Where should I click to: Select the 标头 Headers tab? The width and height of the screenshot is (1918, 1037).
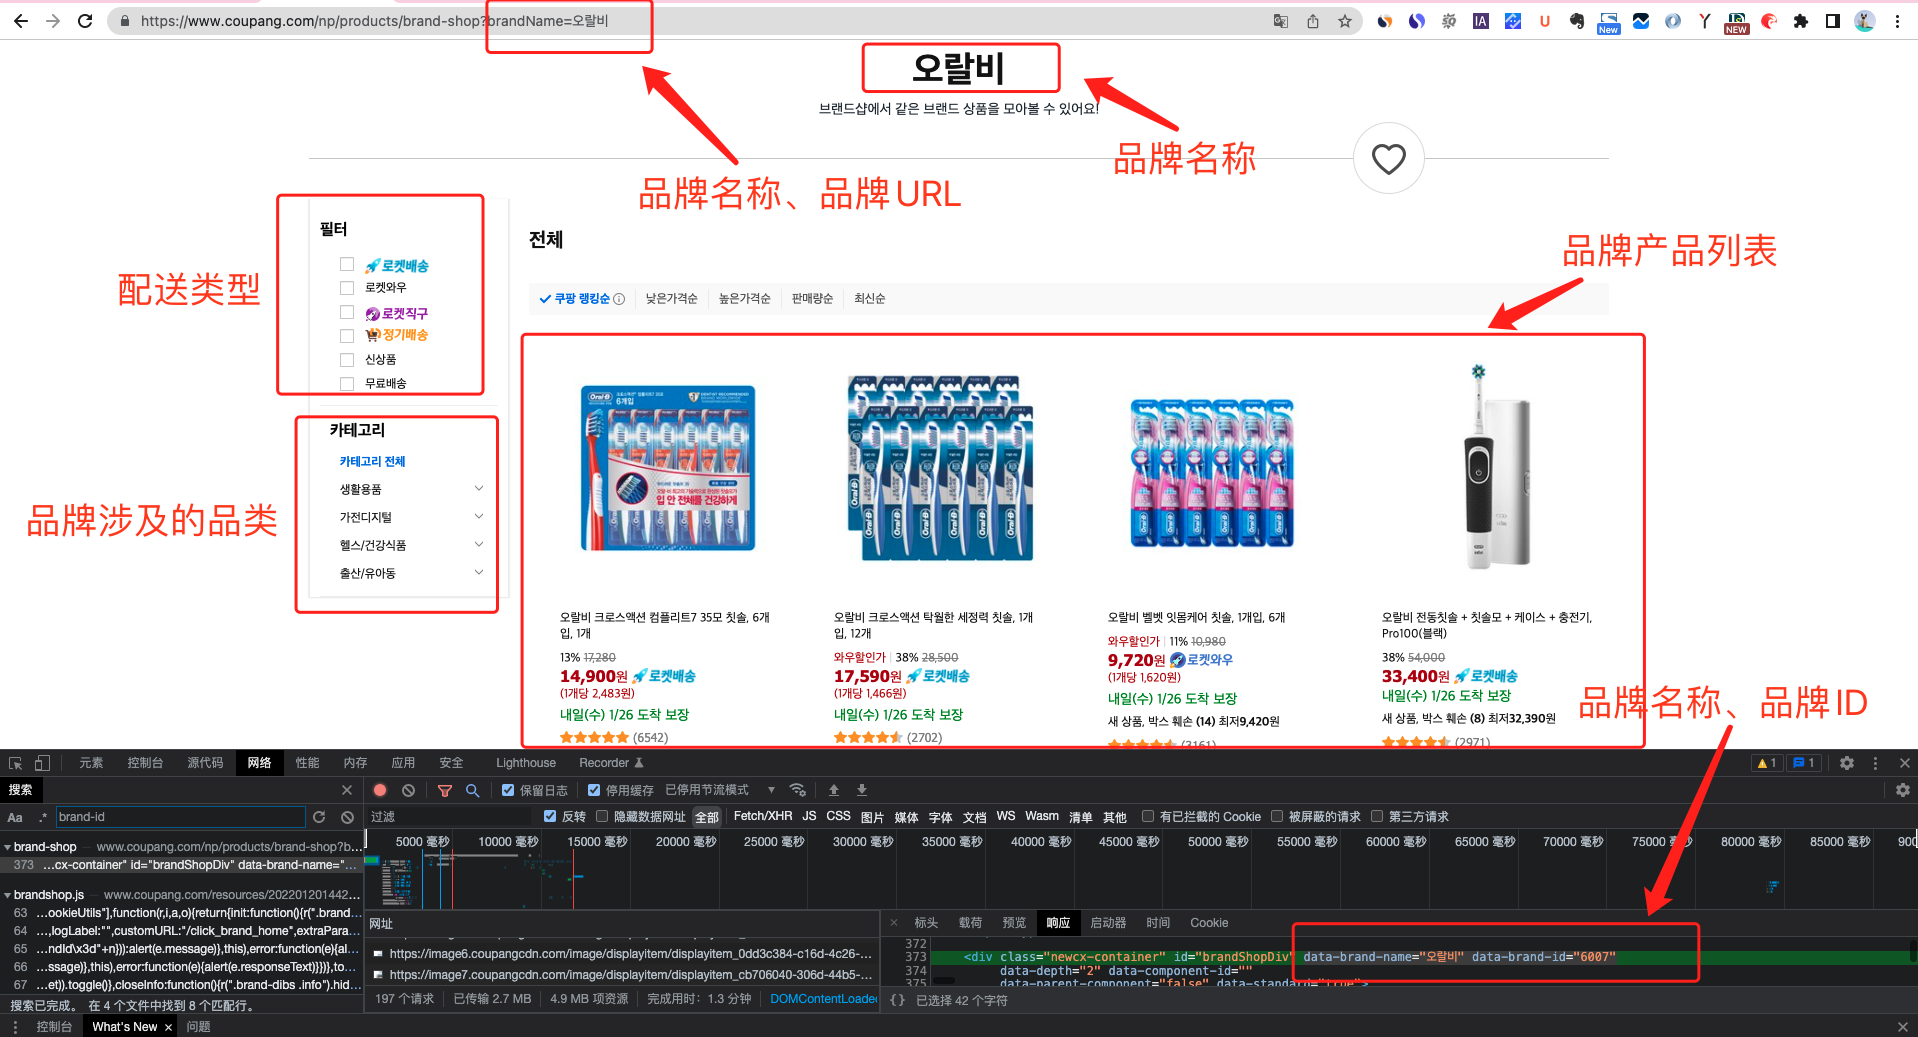coord(926,923)
